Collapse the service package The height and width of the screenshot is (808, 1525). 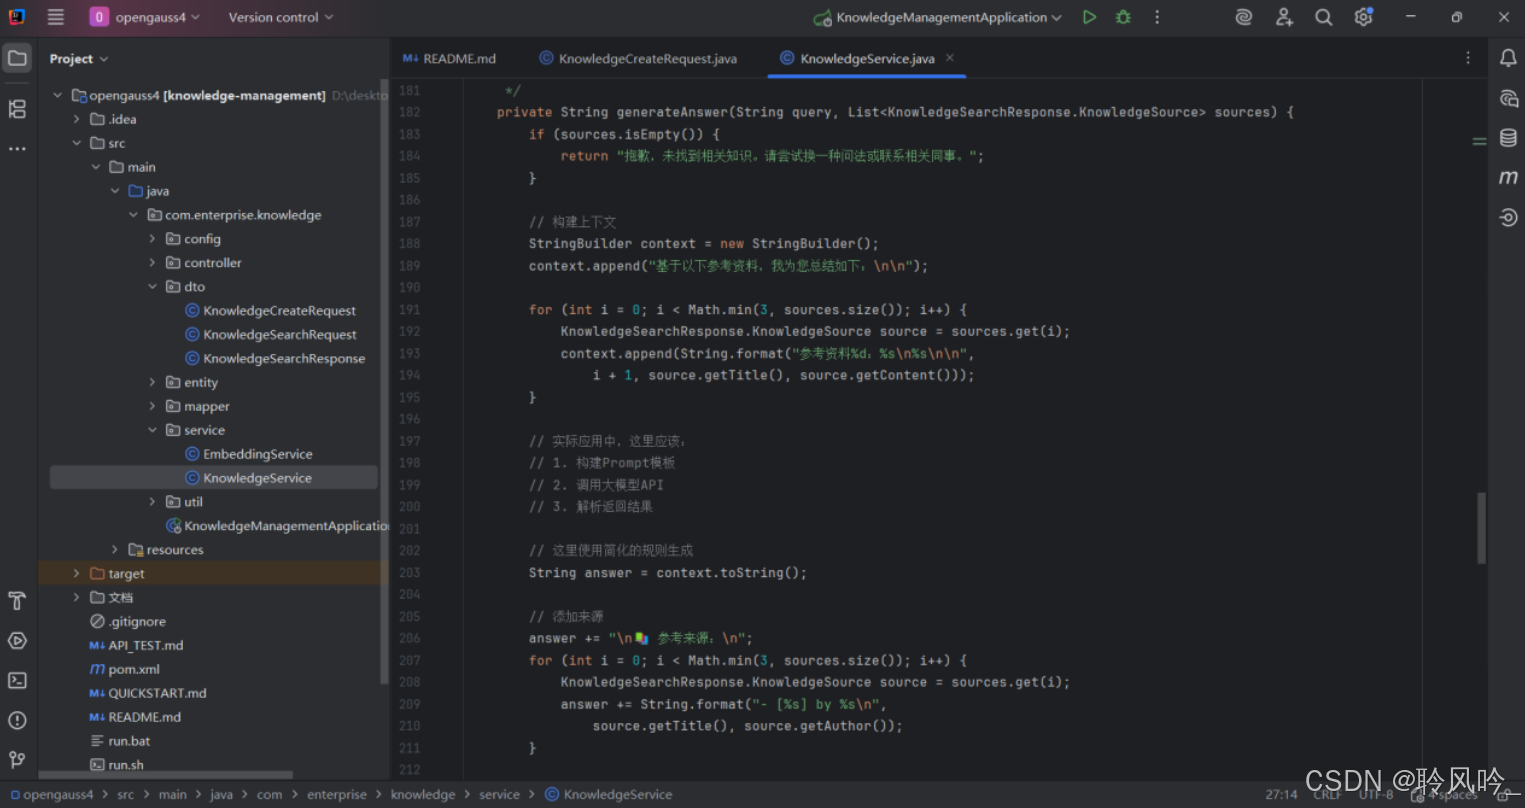tap(153, 430)
